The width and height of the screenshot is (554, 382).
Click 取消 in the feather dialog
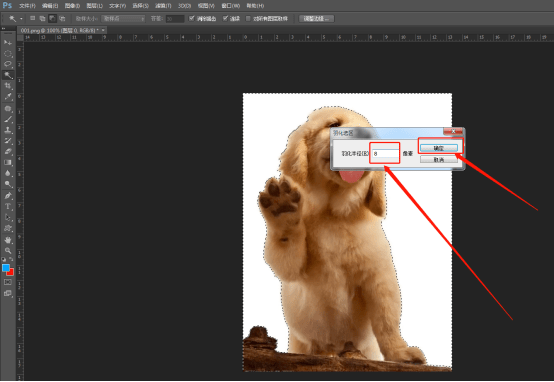tap(439, 160)
